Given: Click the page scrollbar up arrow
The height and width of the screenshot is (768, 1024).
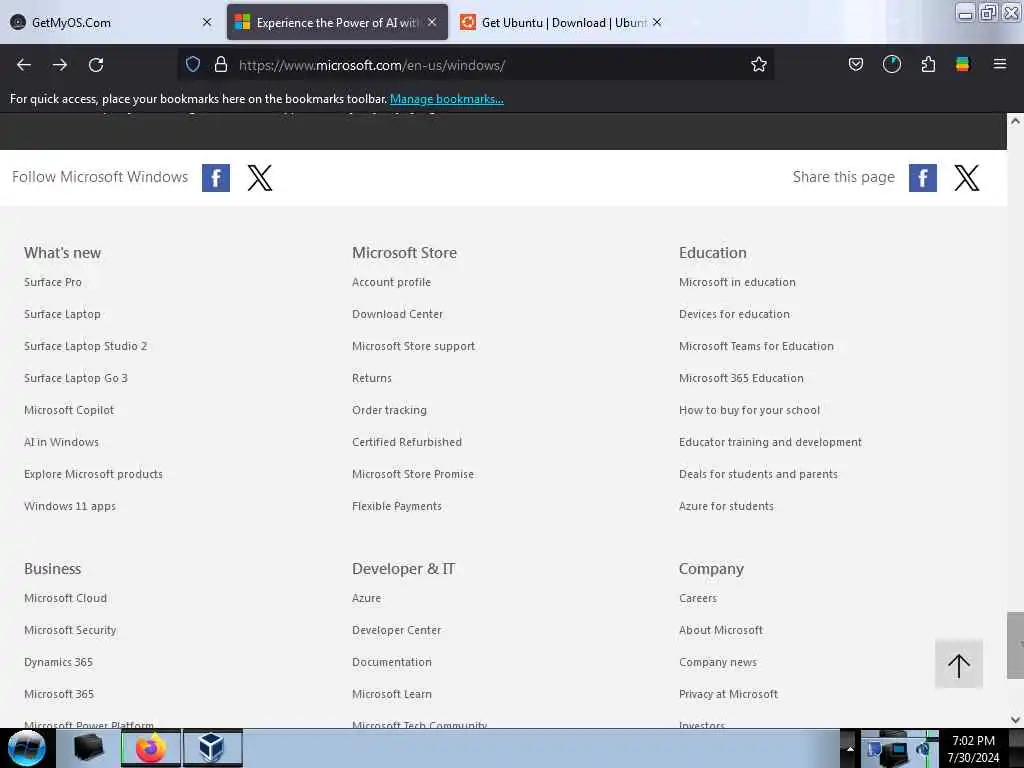Looking at the screenshot, I should coord(1015,121).
